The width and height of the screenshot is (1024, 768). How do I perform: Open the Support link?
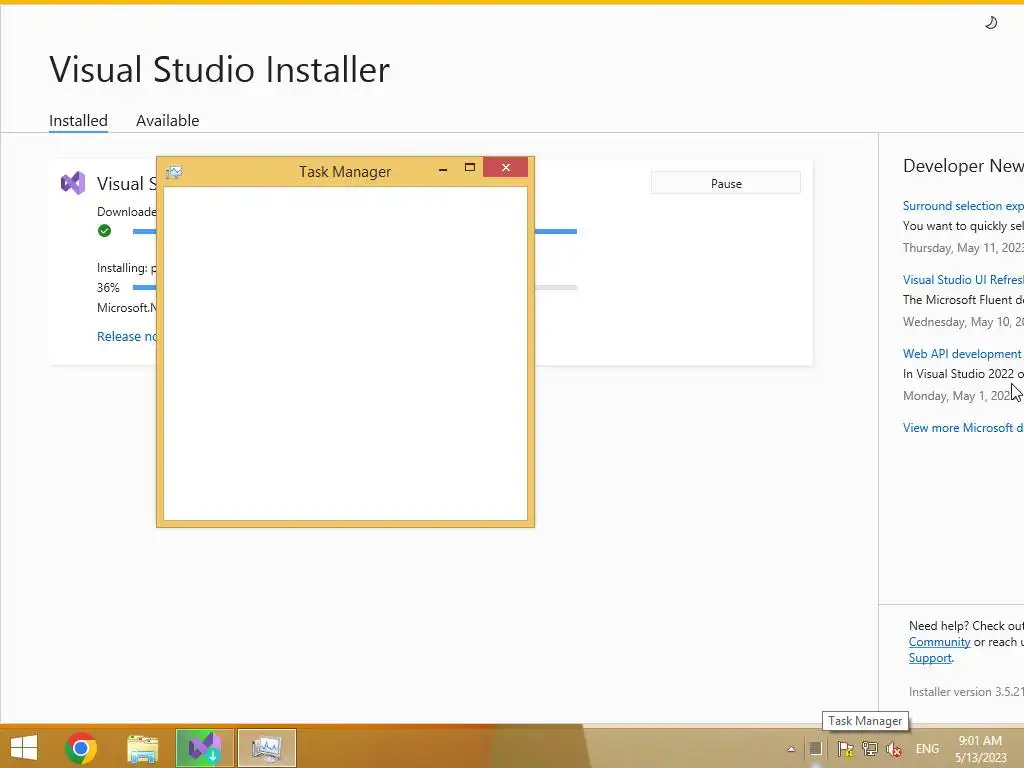[930, 658]
